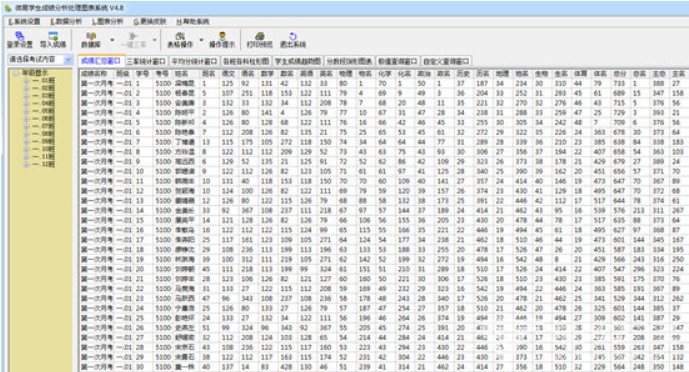Screen dimensions: 689x372
Task: Open the dropdown arrow beside 一键三率
Action: tap(154, 40)
